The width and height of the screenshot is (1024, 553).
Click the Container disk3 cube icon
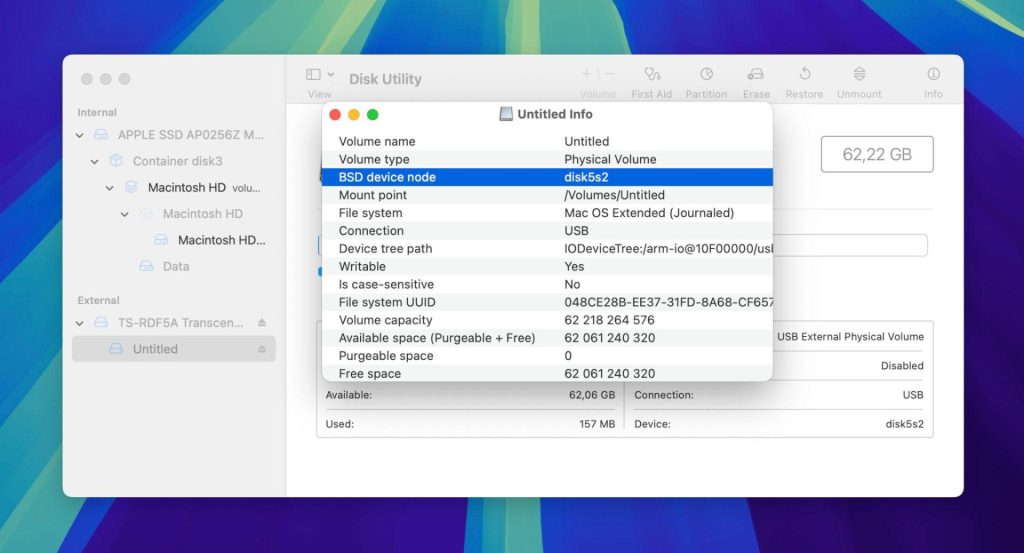[x=116, y=161]
